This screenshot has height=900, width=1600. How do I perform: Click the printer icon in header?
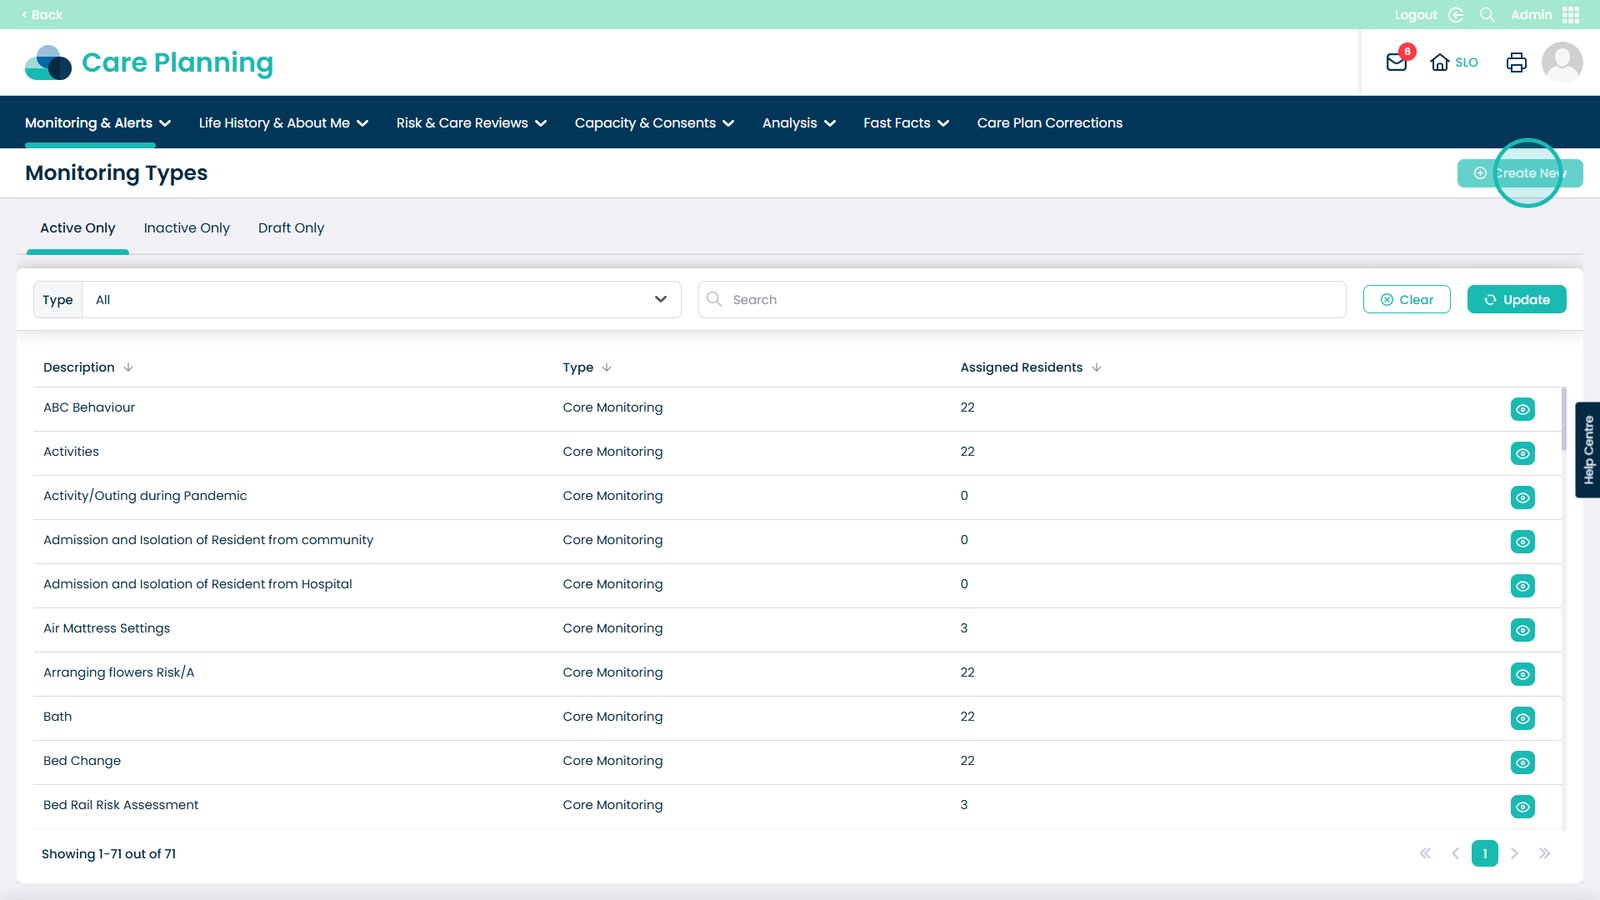pos(1516,62)
